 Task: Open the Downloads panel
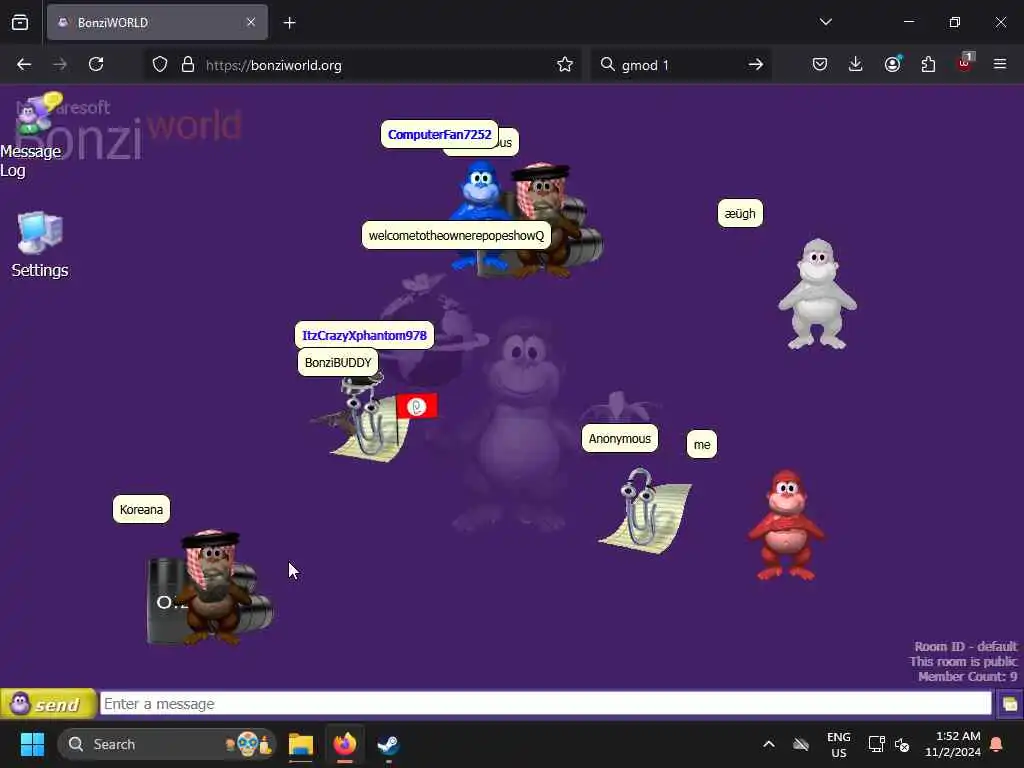tap(856, 65)
